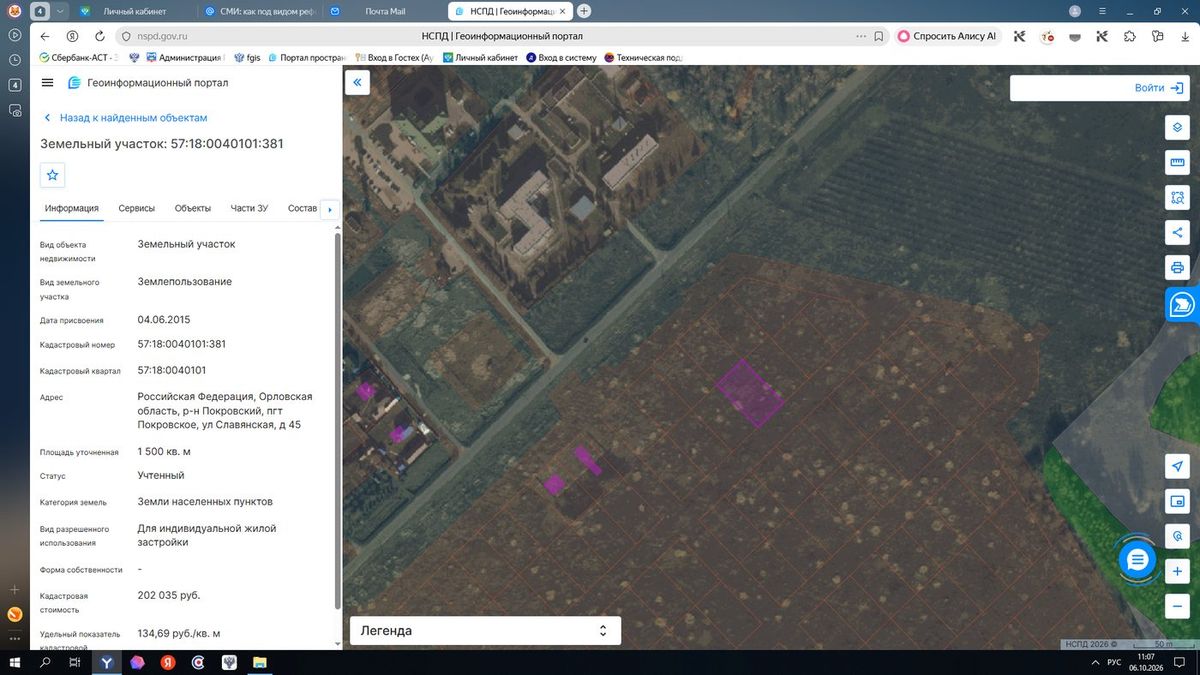Open the blue chat assistant bubble
The height and width of the screenshot is (675, 1200).
click(1137, 561)
